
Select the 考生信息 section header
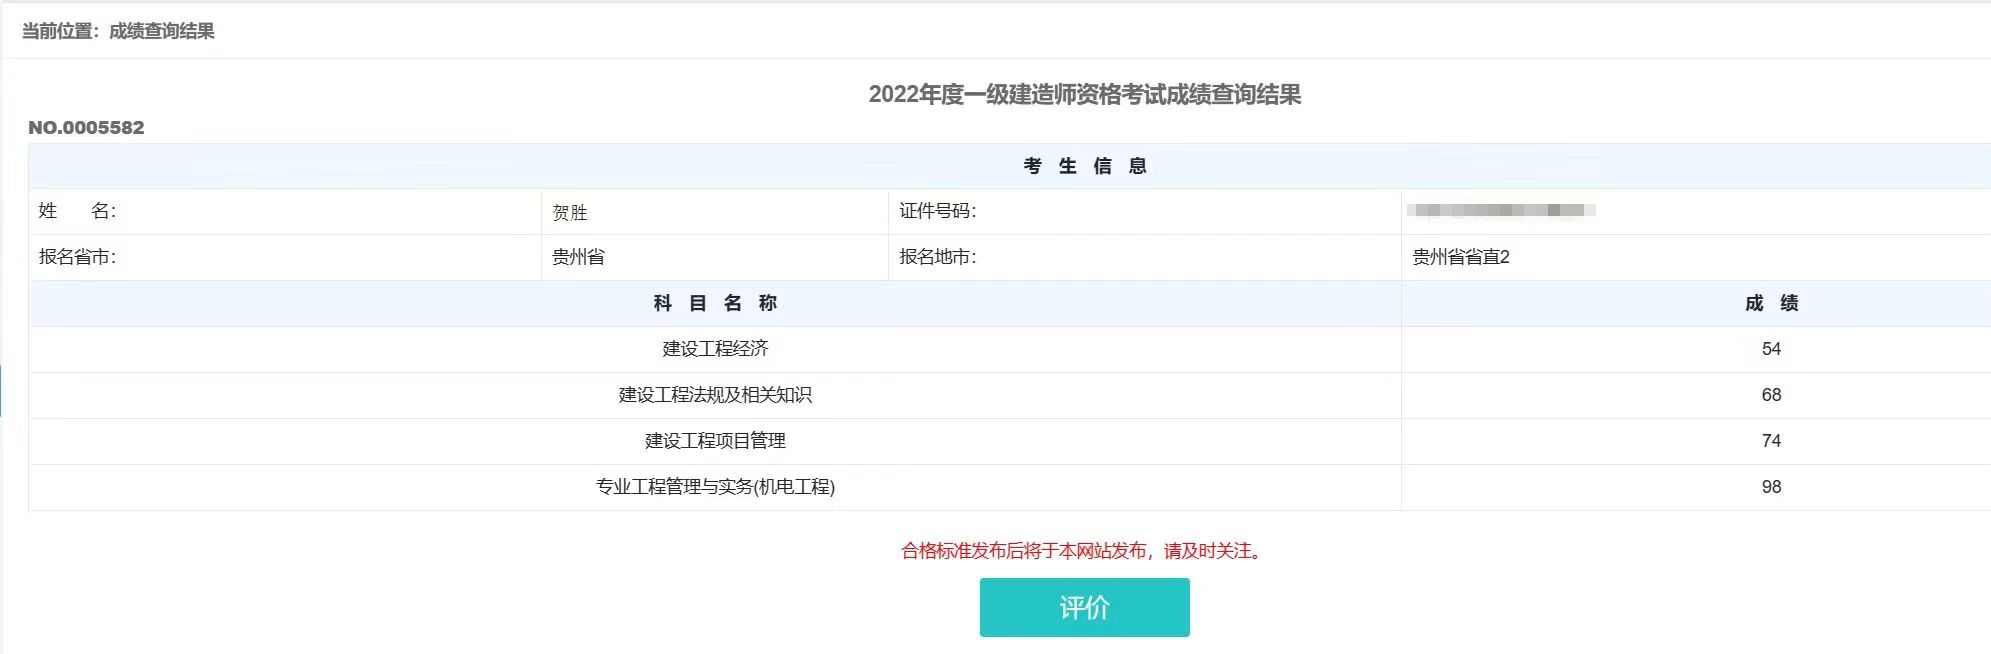click(1084, 166)
